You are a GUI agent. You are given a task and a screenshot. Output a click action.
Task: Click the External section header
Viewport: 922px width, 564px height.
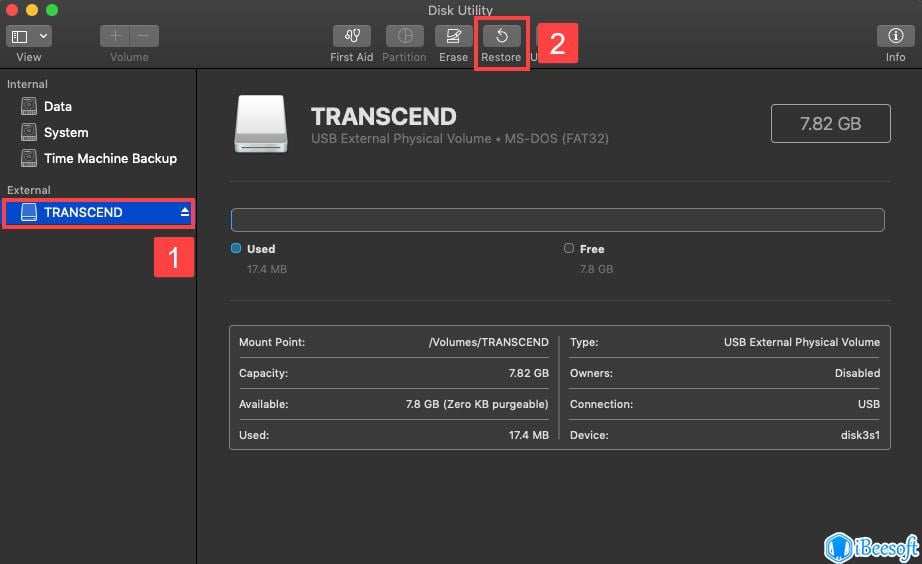pyautogui.click(x=28, y=190)
